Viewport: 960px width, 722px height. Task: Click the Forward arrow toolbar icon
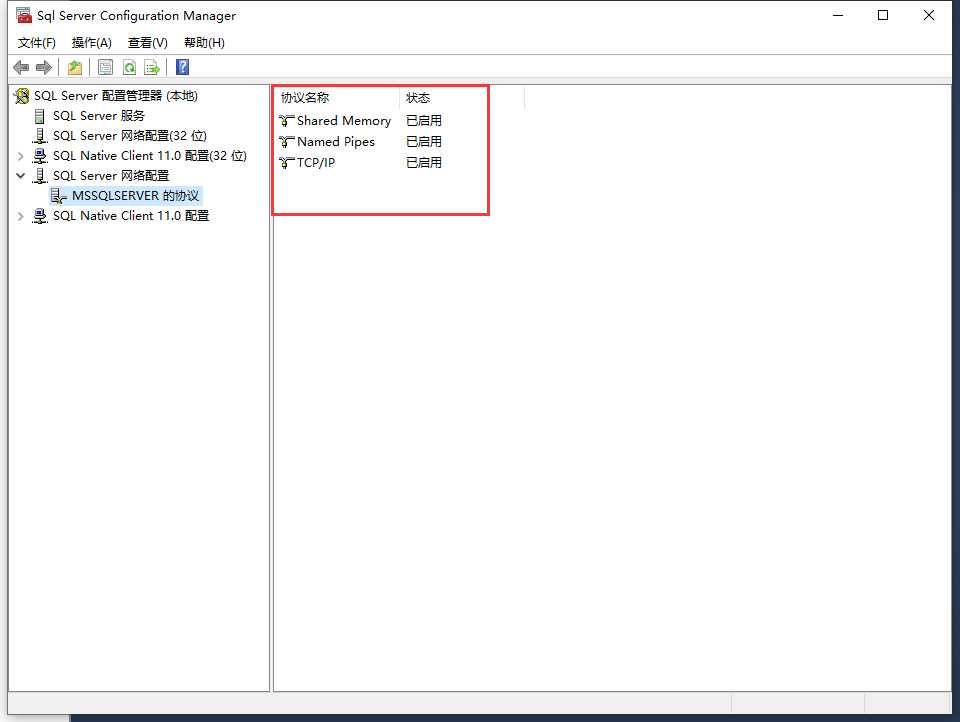(x=43, y=67)
